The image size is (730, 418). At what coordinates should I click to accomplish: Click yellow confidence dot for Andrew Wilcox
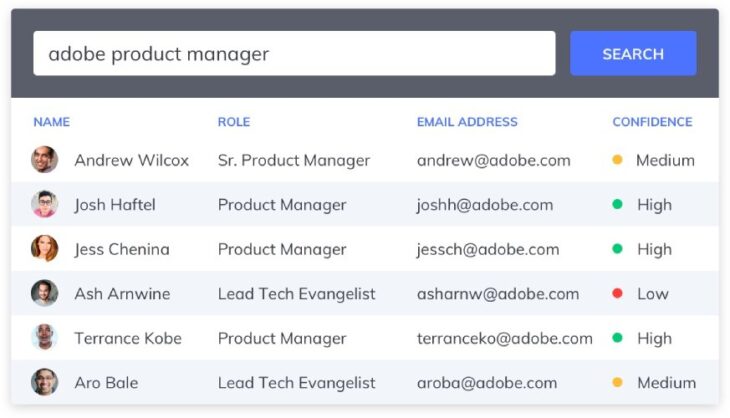click(617, 160)
